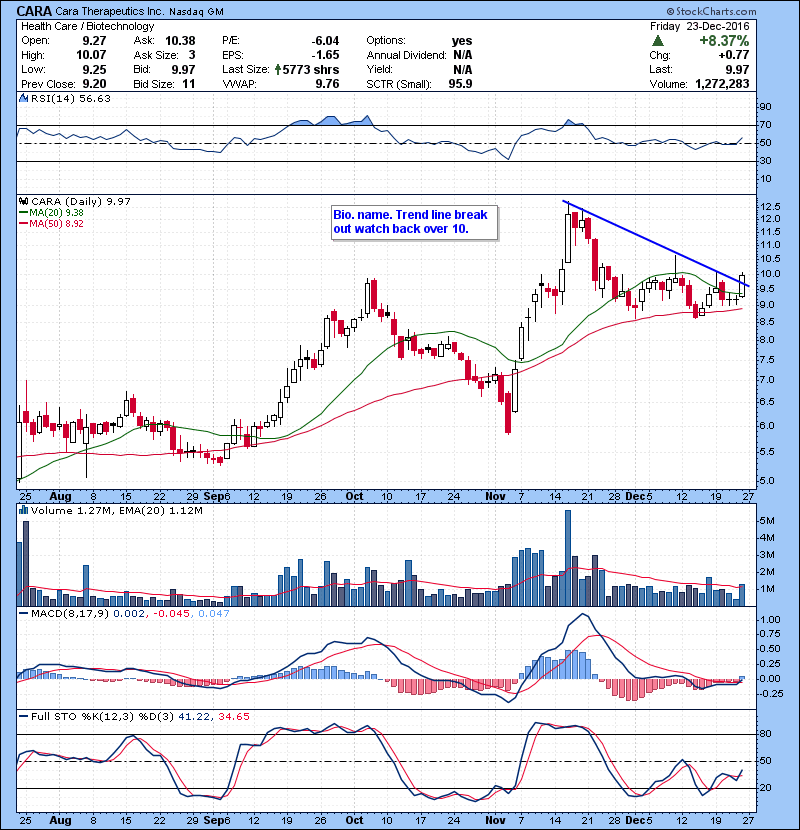800x830 pixels.
Task: Click the candlestick icon beside CARA (Daily)
Action: [x=24, y=201]
